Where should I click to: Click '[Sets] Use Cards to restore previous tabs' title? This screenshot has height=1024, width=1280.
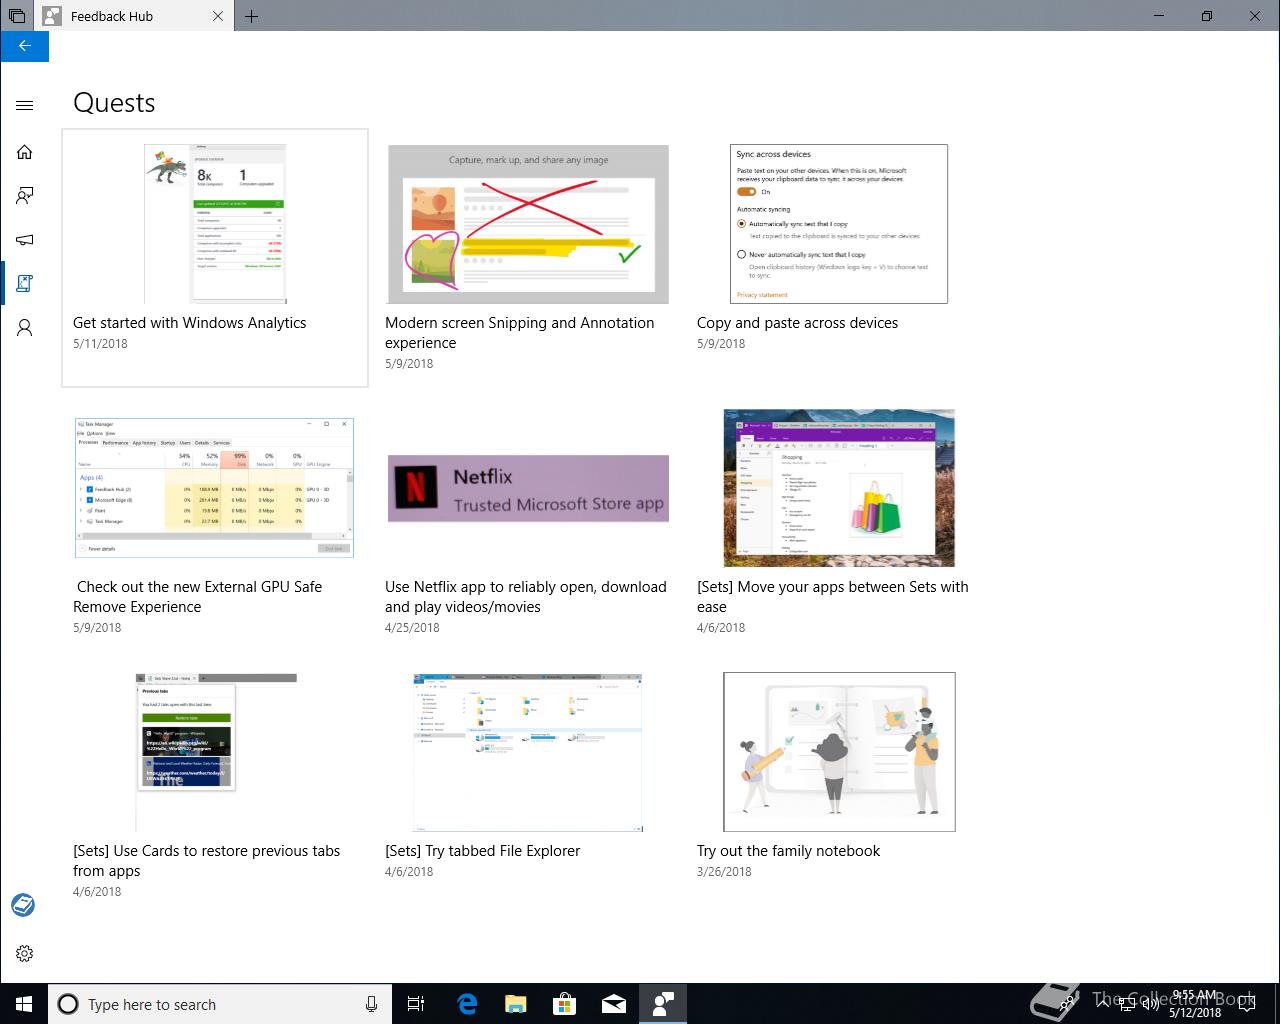pos(207,861)
